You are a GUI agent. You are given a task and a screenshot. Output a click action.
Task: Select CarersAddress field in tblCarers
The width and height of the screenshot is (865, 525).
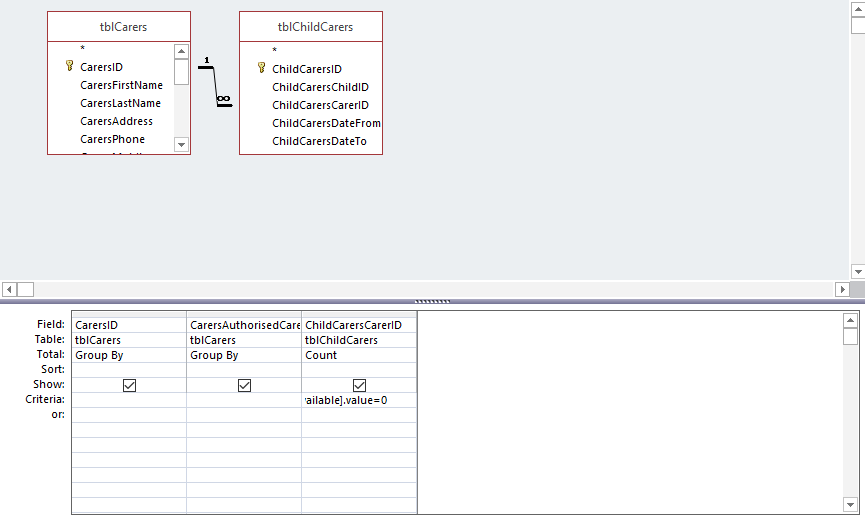pos(116,121)
